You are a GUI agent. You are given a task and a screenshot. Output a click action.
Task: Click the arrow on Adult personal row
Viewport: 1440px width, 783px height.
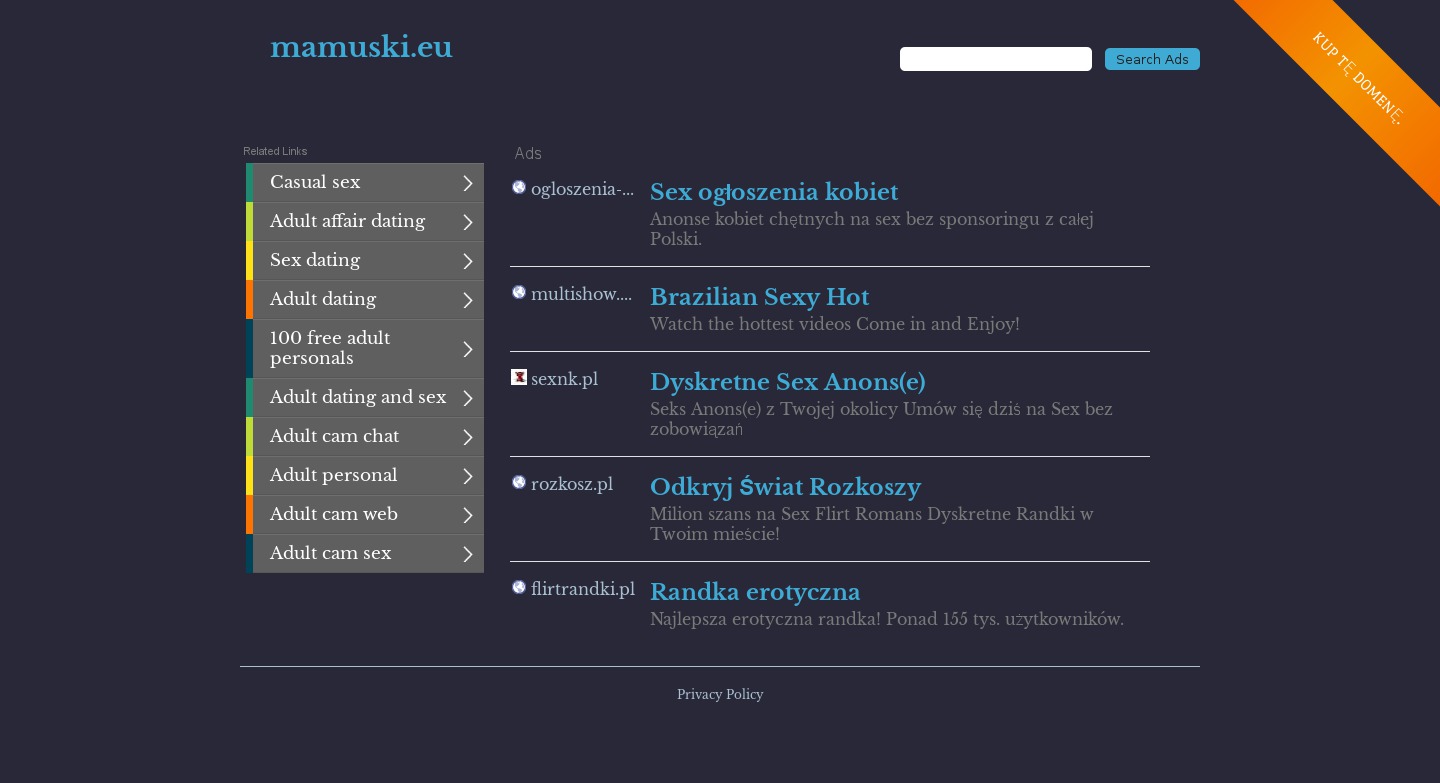point(467,476)
